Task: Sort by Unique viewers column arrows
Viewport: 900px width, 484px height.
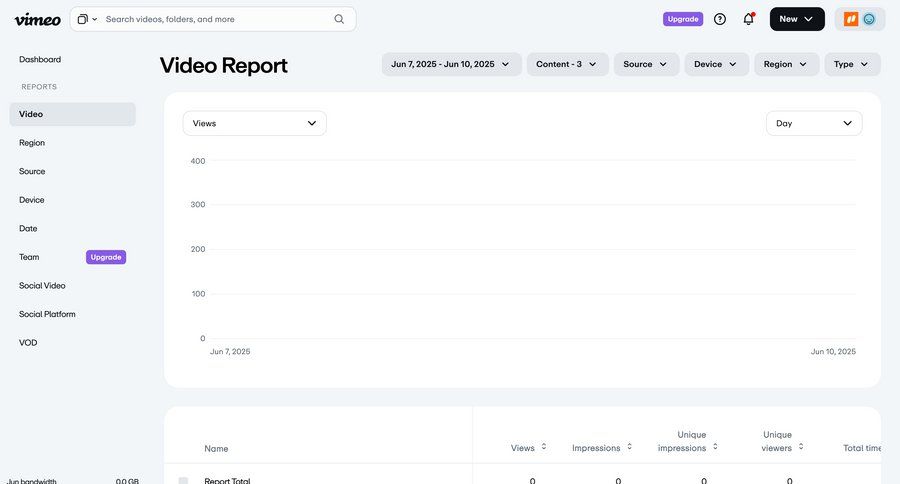Action: 801,447
